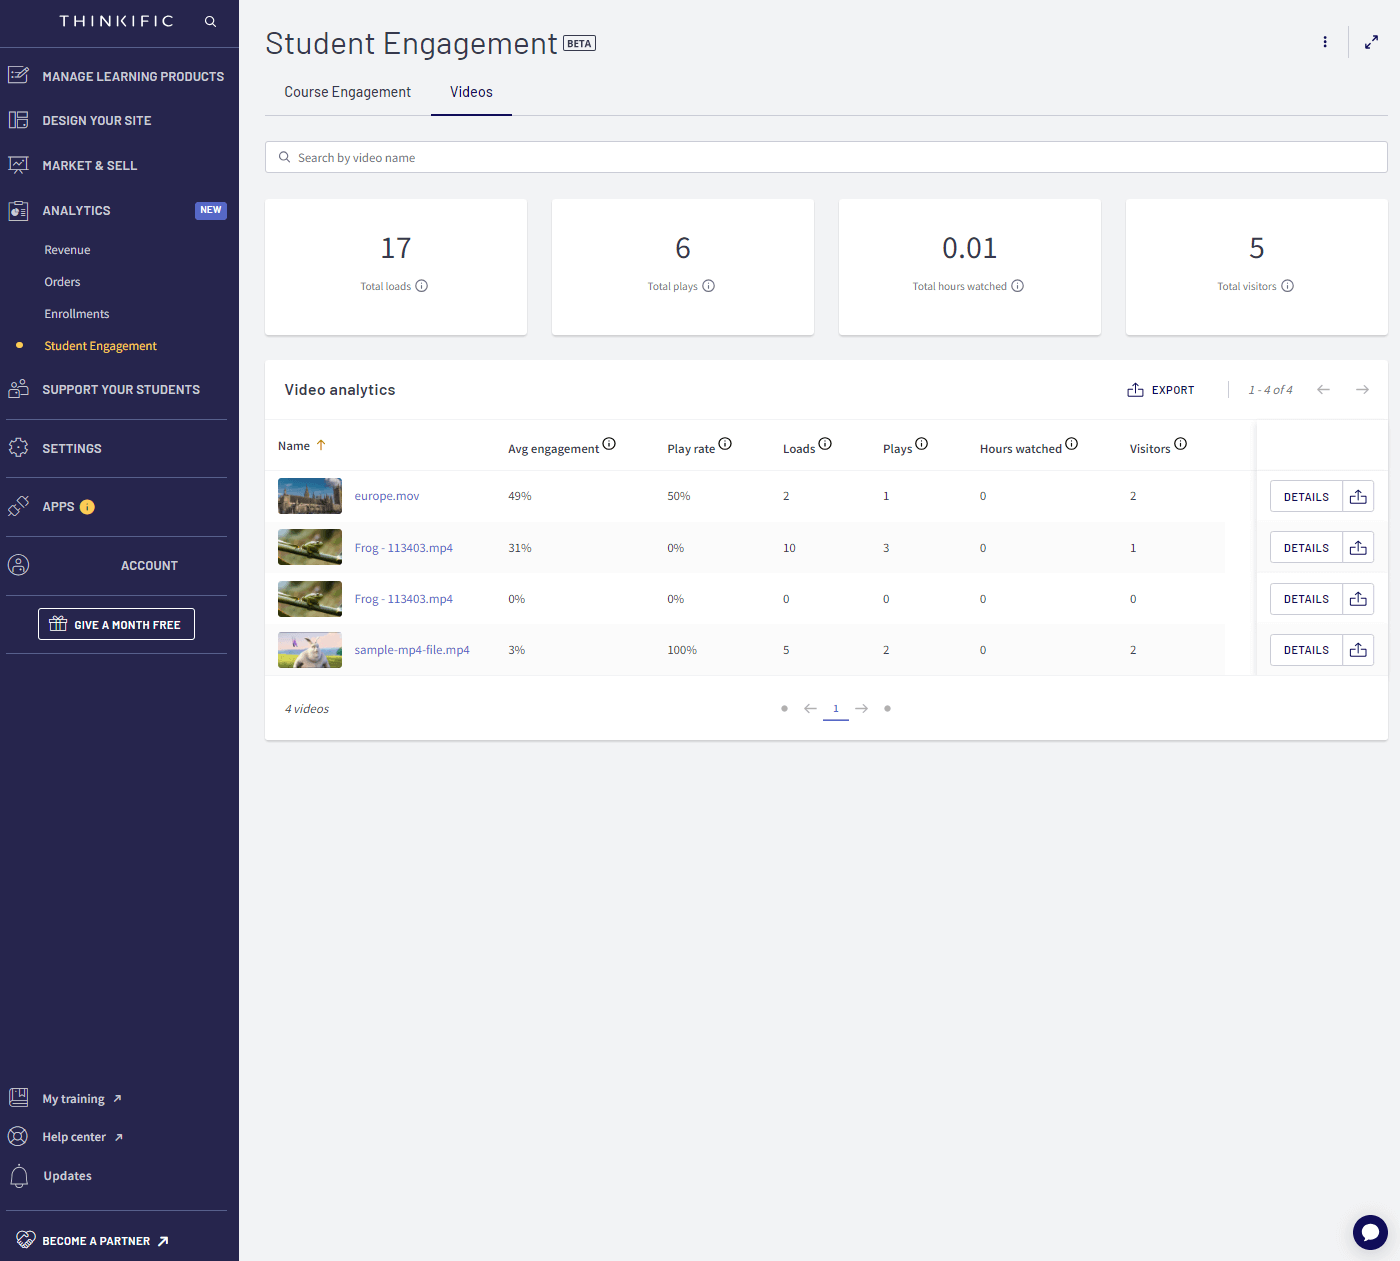
Task: Open the chat support bubble
Action: (x=1370, y=1232)
